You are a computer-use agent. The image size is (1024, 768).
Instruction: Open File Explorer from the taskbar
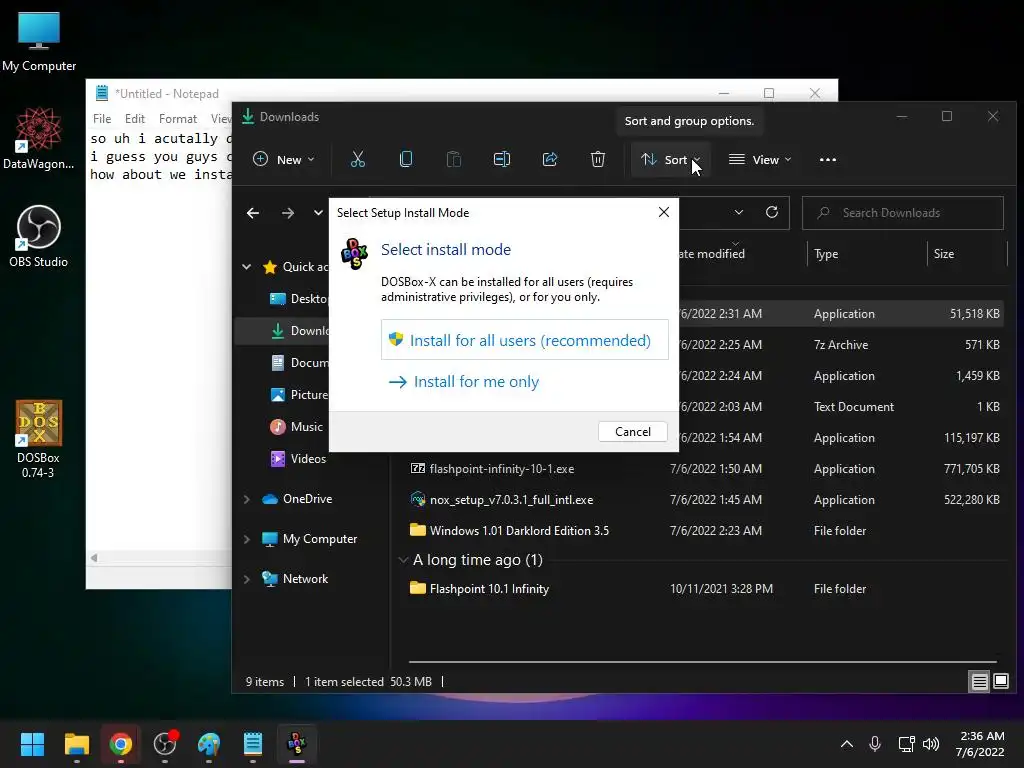click(76, 744)
